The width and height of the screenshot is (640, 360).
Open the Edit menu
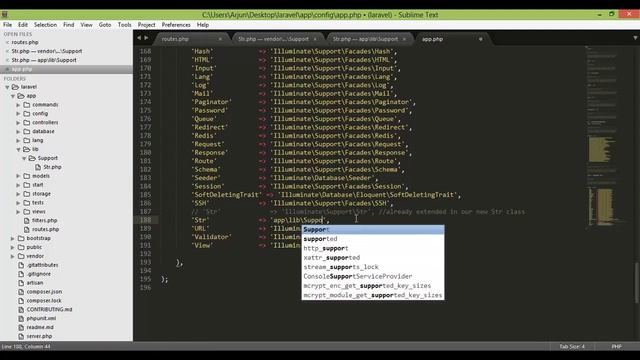point(23,25)
